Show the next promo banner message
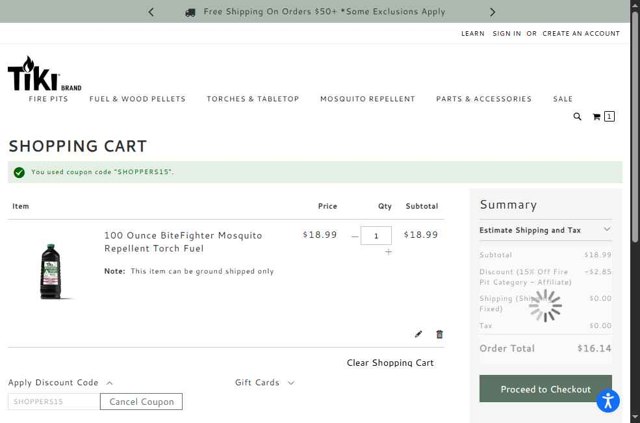 pyautogui.click(x=492, y=12)
